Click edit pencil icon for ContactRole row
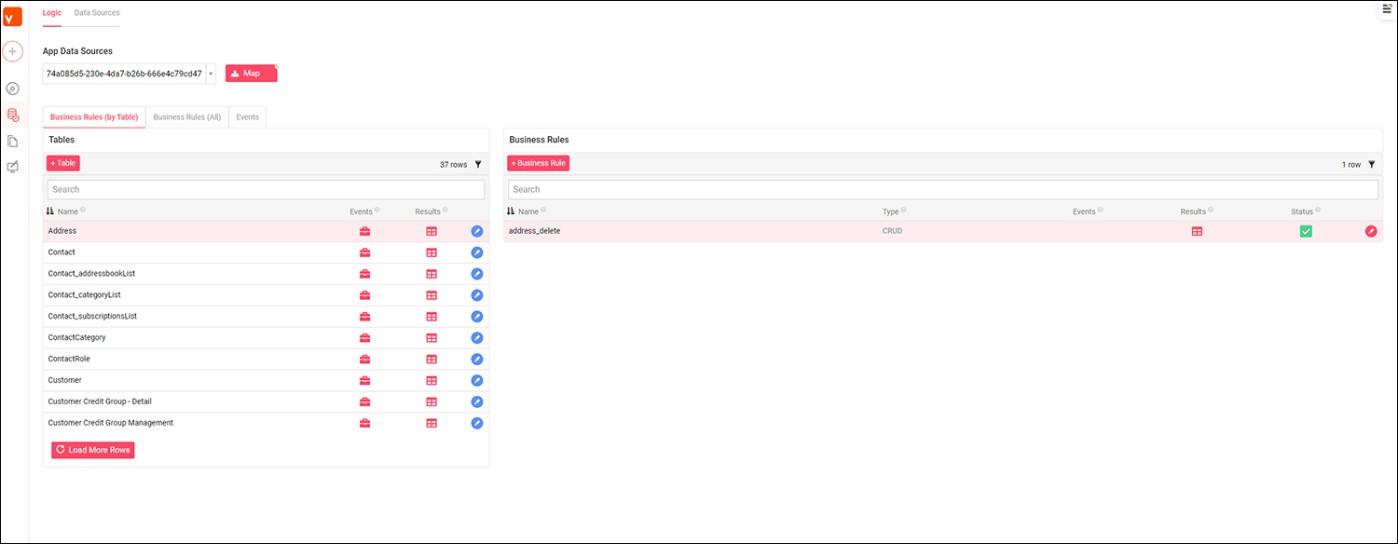The height and width of the screenshot is (544, 1398). 477,359
